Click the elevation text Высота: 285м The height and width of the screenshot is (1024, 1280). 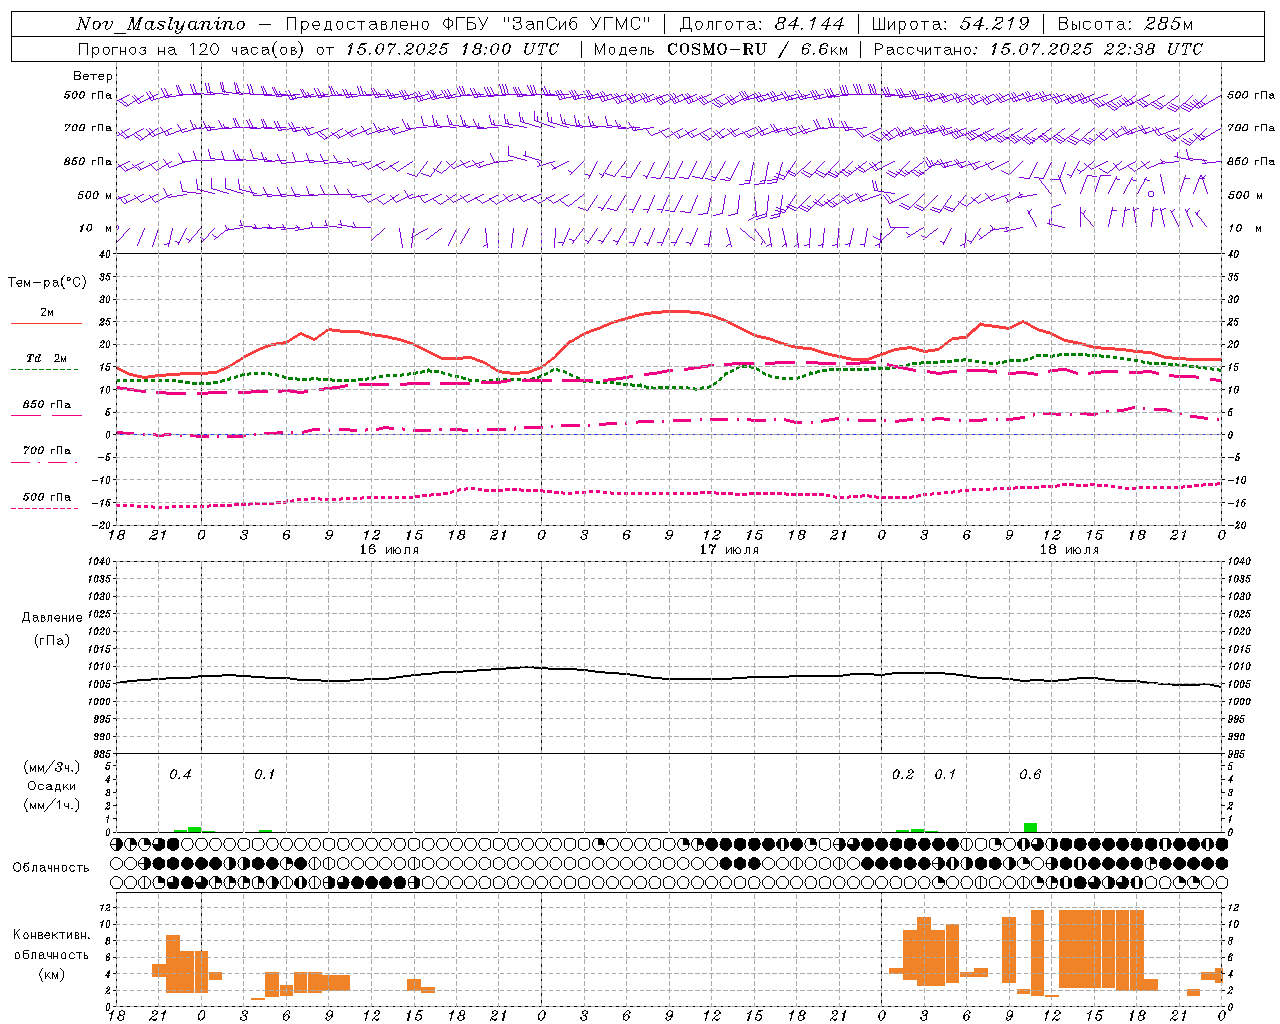(x=1125, y=24)
